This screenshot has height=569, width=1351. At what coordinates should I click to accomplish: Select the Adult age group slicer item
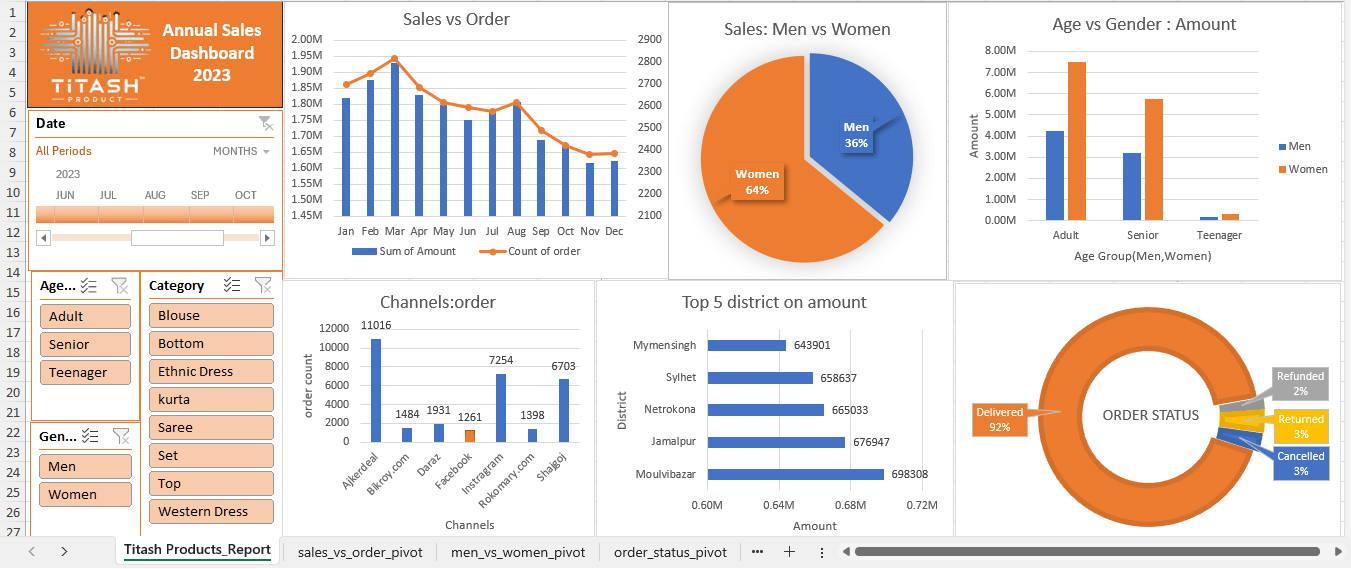coord(85,316)
